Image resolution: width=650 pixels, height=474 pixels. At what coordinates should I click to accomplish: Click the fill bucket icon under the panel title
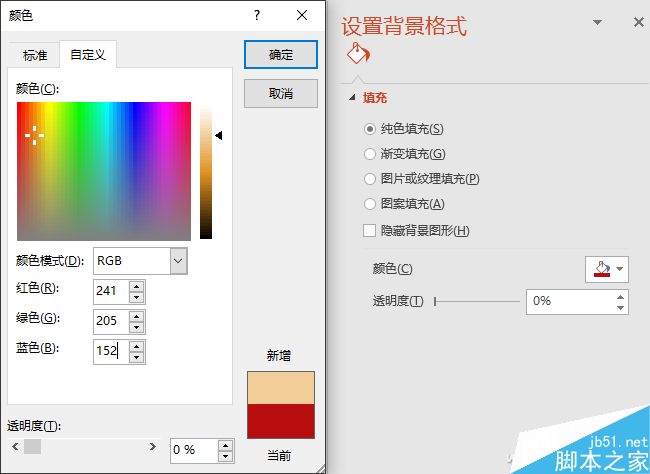pos(358,54)
